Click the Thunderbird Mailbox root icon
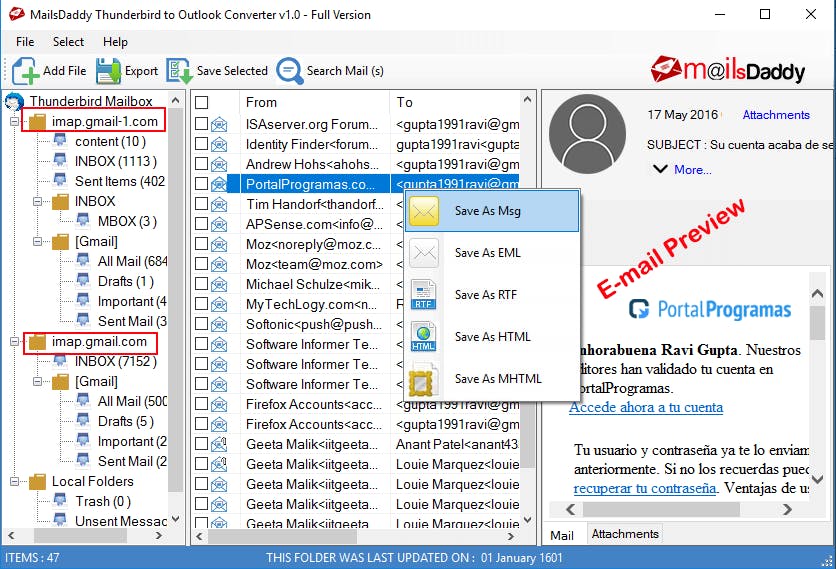836x569 pixels. [14, 101]
